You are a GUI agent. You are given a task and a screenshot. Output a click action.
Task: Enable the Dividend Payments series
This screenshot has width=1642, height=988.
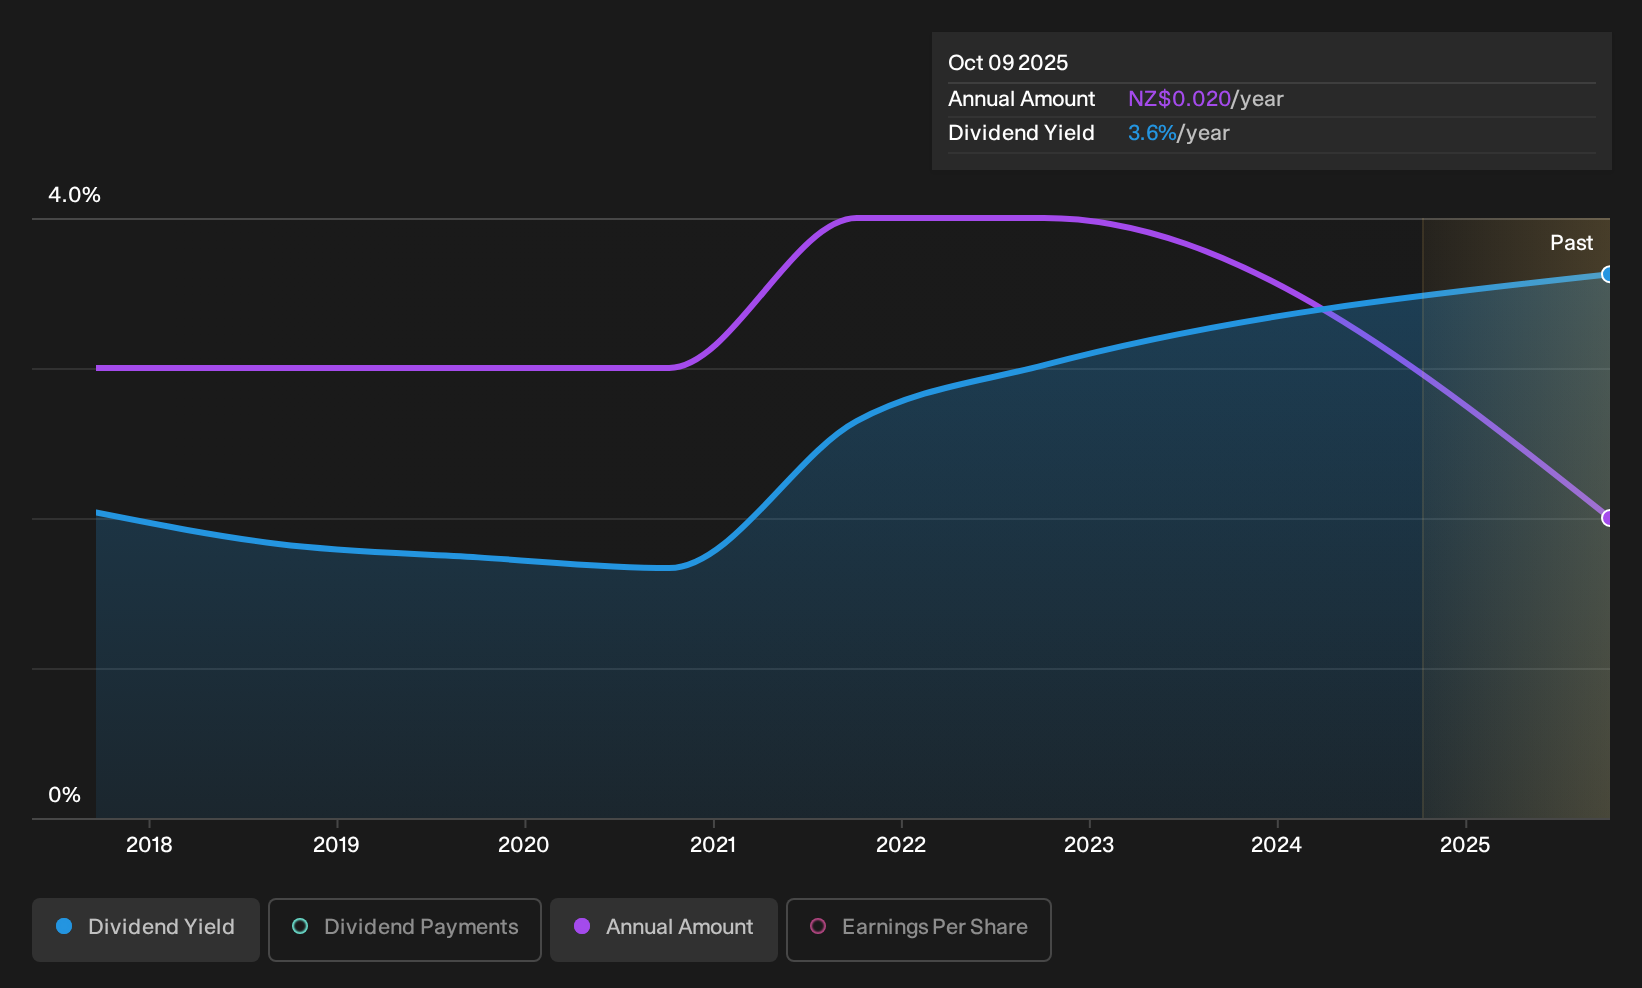pyautogui.click(x=405, y=929)
